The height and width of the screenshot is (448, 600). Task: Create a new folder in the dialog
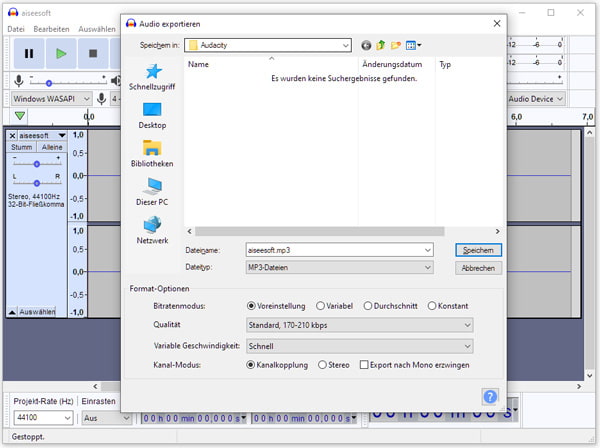click(396, 46)
